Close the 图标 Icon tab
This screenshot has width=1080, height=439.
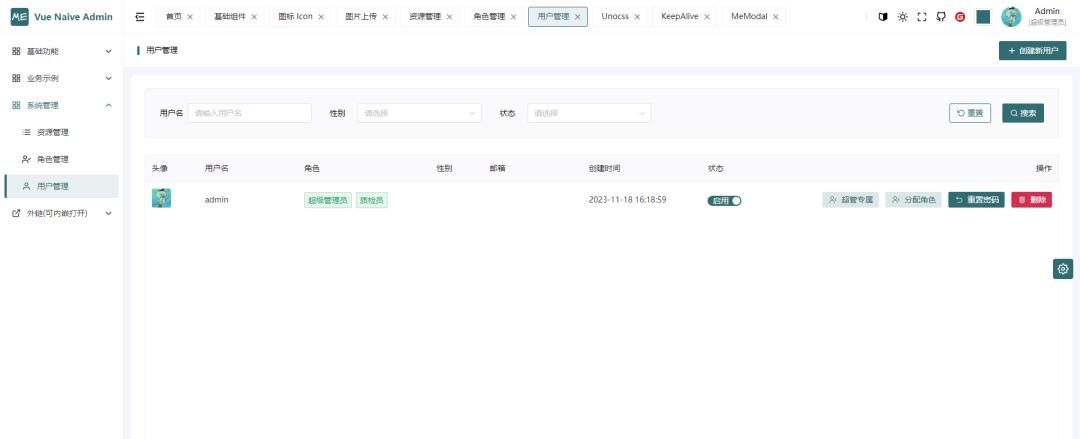tap(321, 17)
